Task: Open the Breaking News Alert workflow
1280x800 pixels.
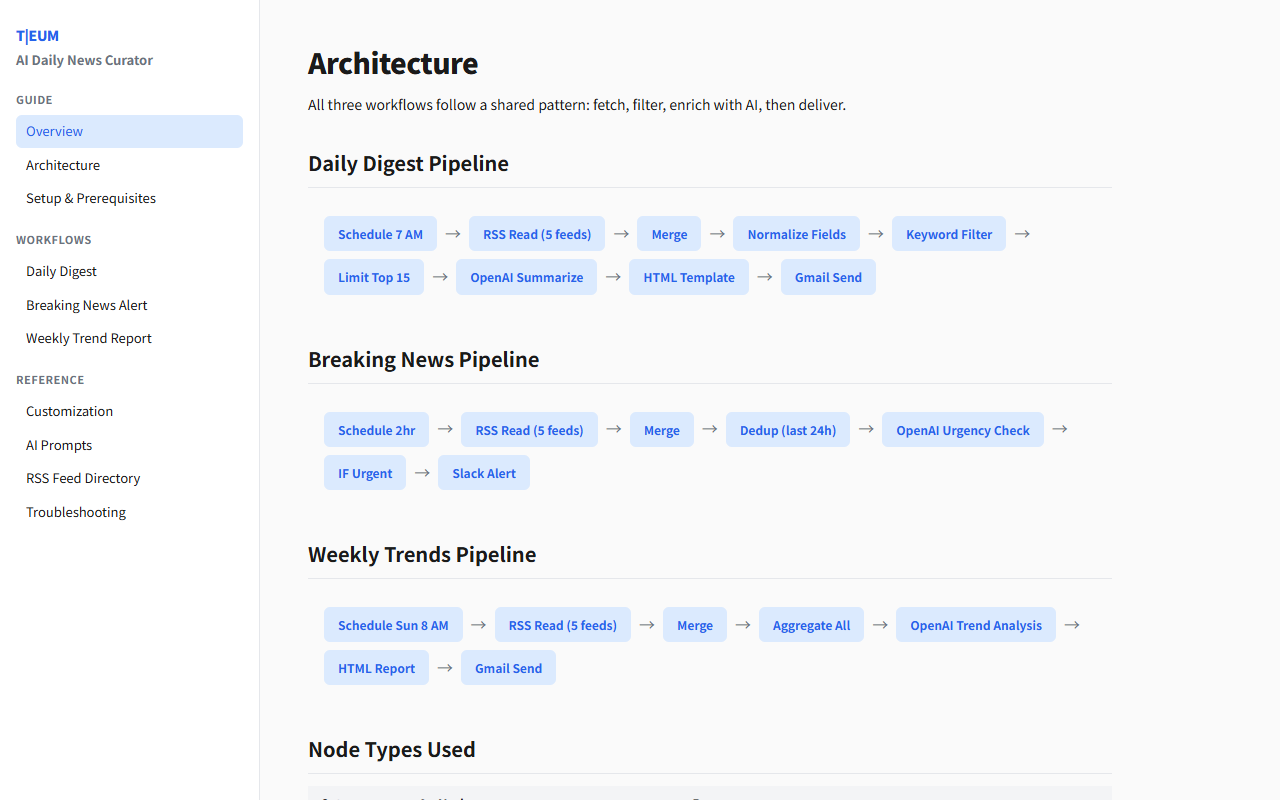Action: pyautogui.click(x=86, y=304)
